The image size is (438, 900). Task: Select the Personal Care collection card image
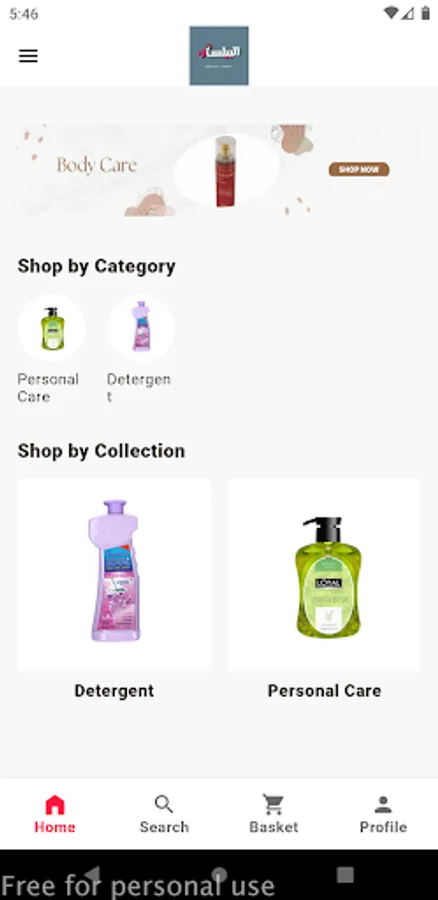[324, 575]
